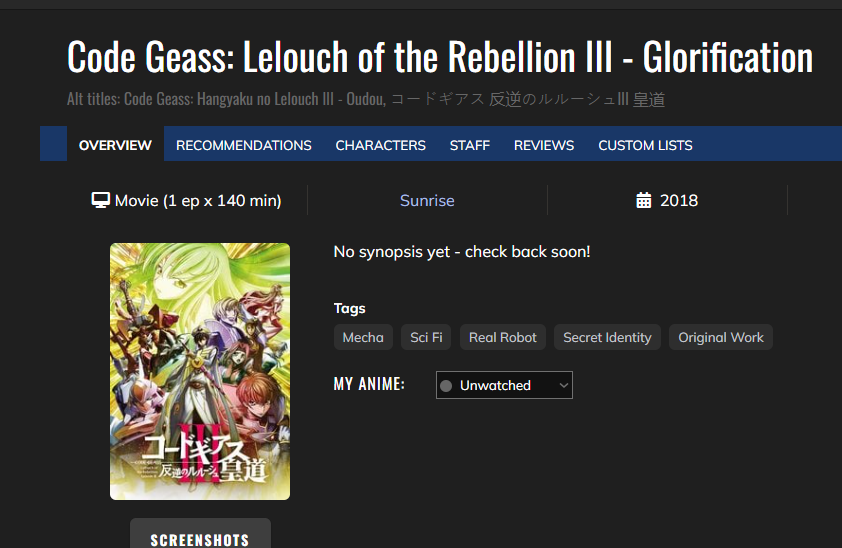Select the Mecha tag
The height and width of the screenshot is (548, 842).
363,338
